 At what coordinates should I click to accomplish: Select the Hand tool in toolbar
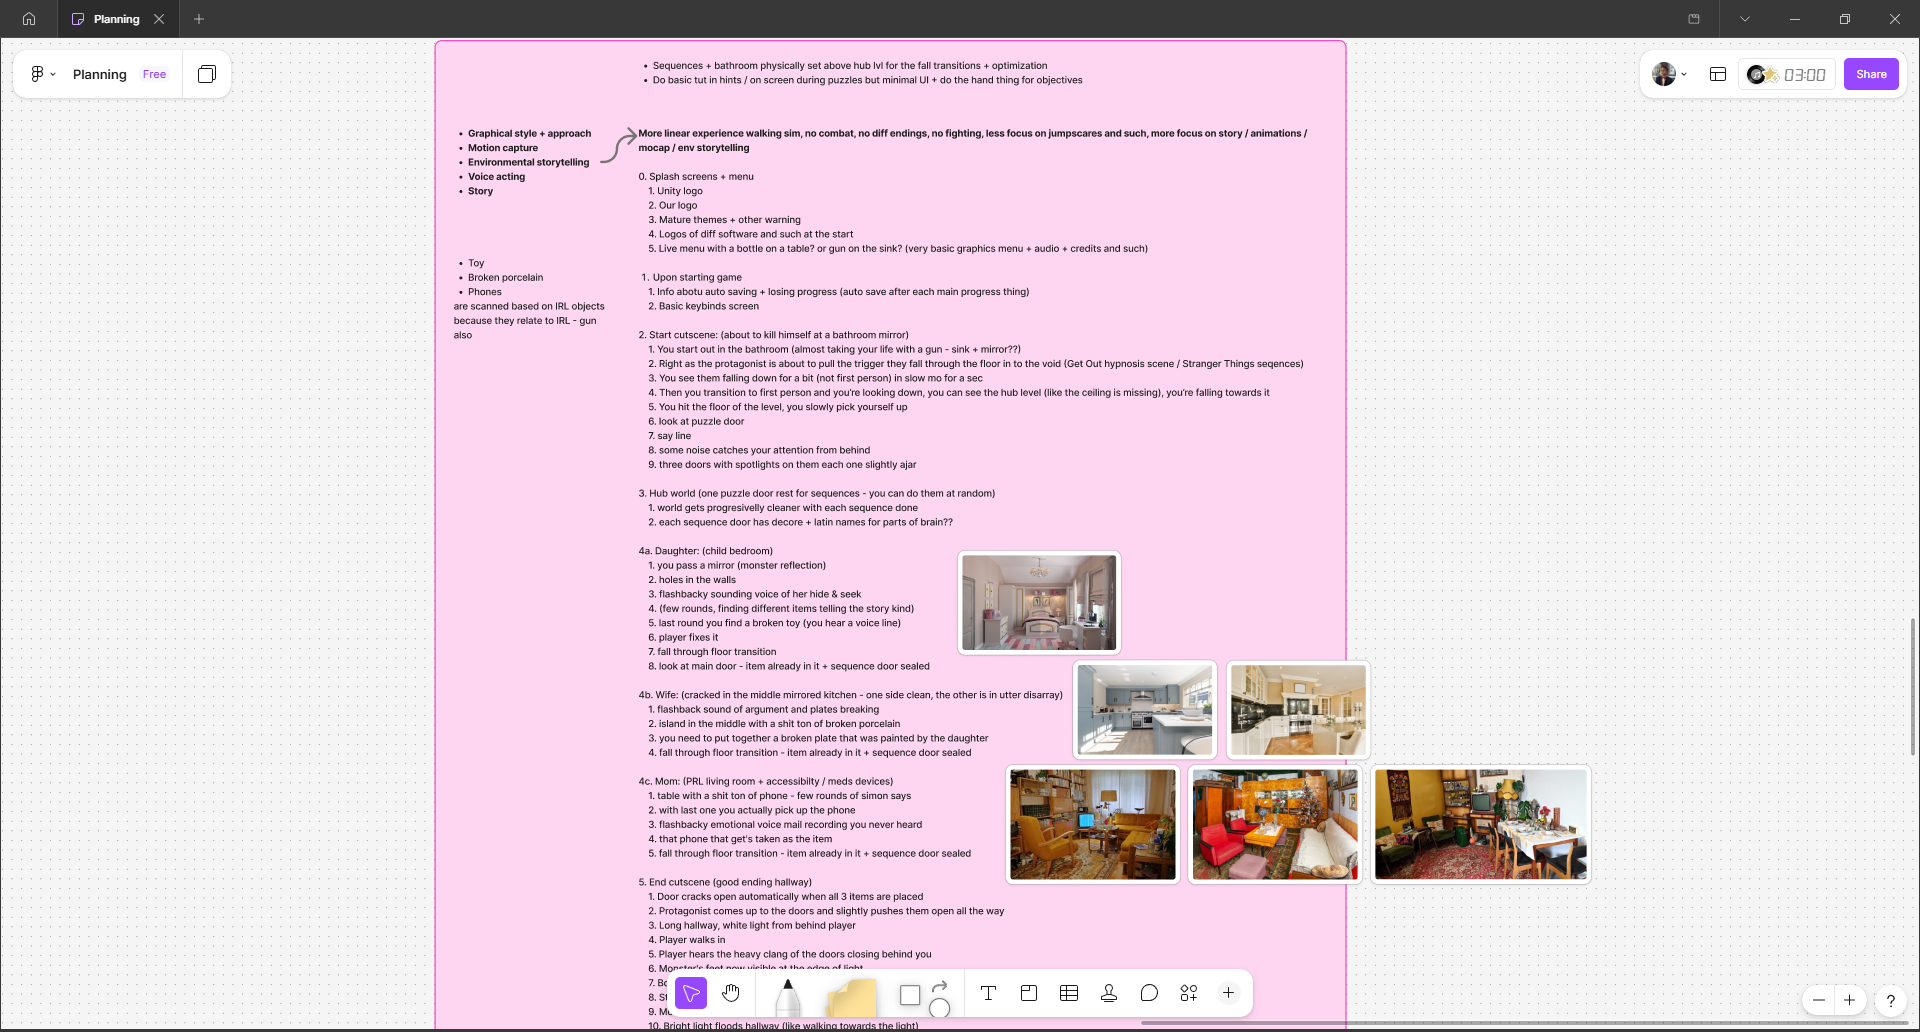[731, 993]
